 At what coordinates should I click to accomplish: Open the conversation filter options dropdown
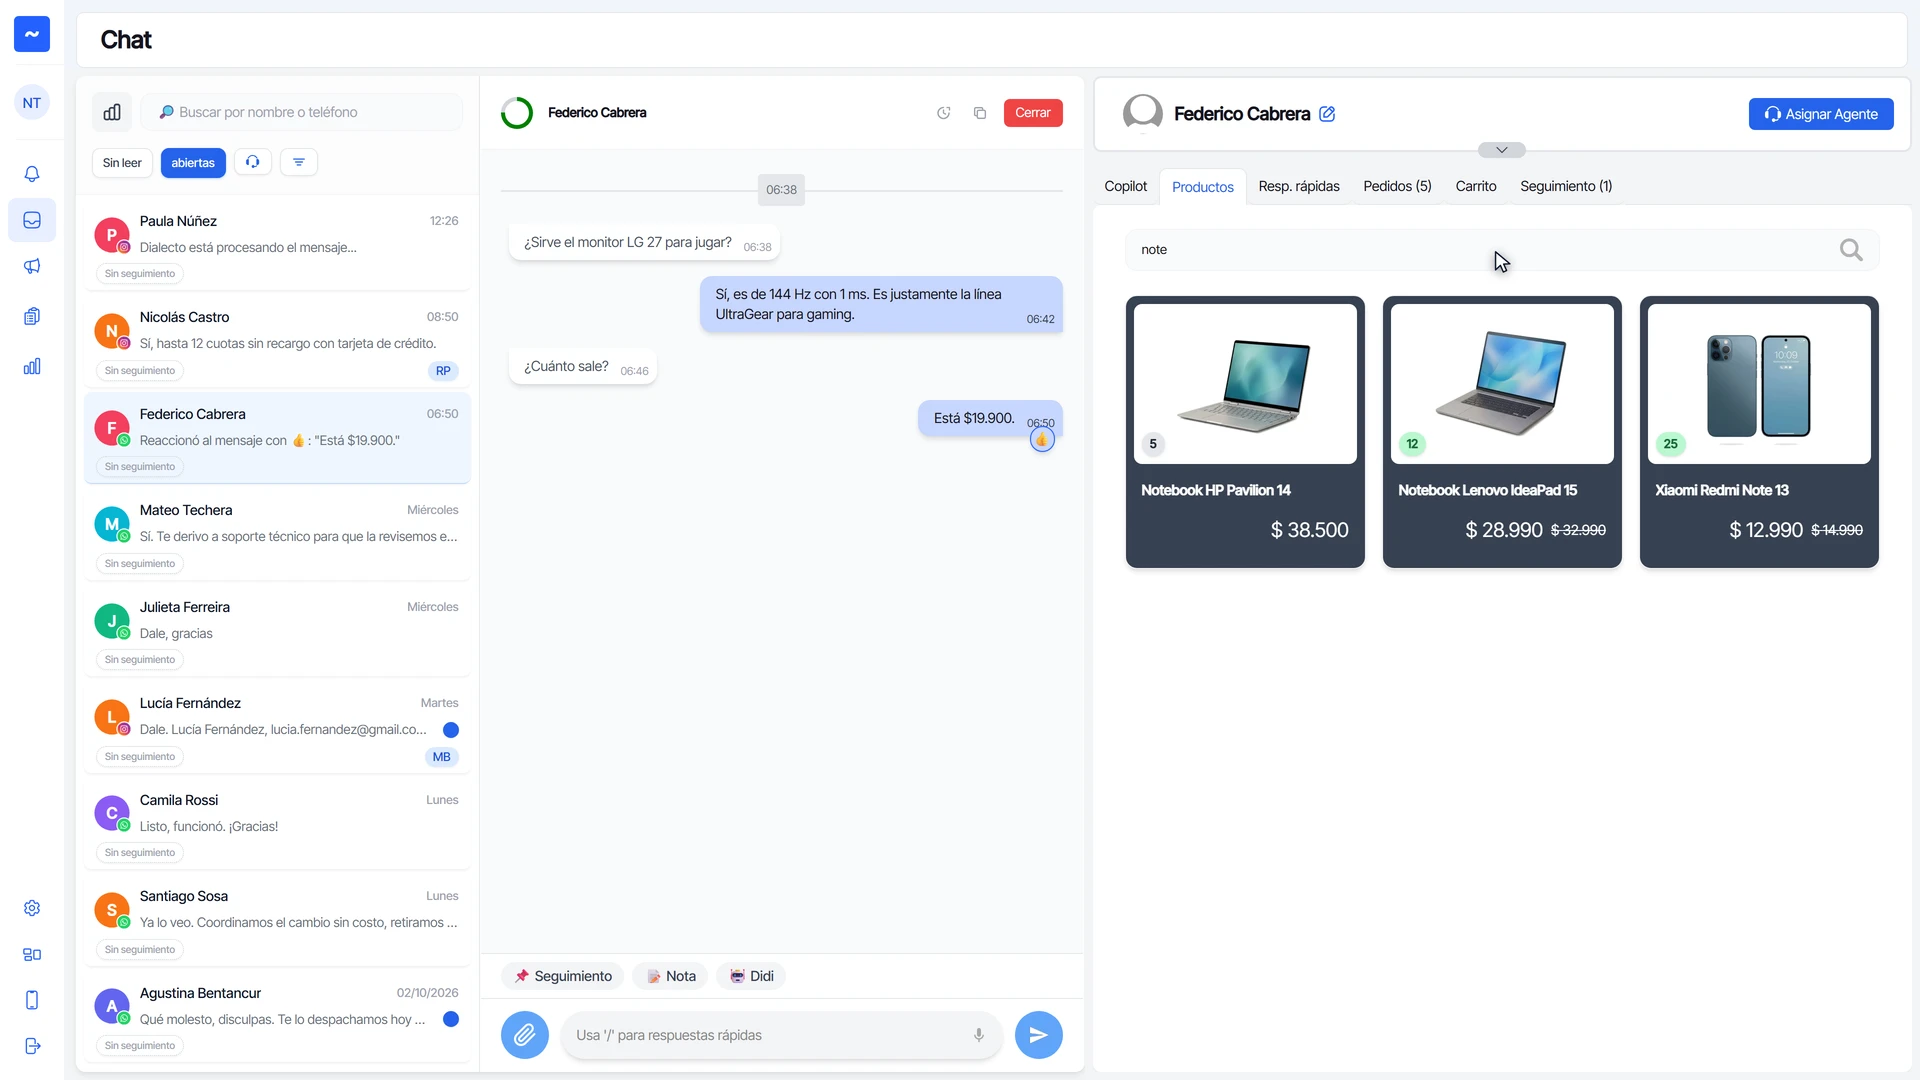tap(299, 162)
